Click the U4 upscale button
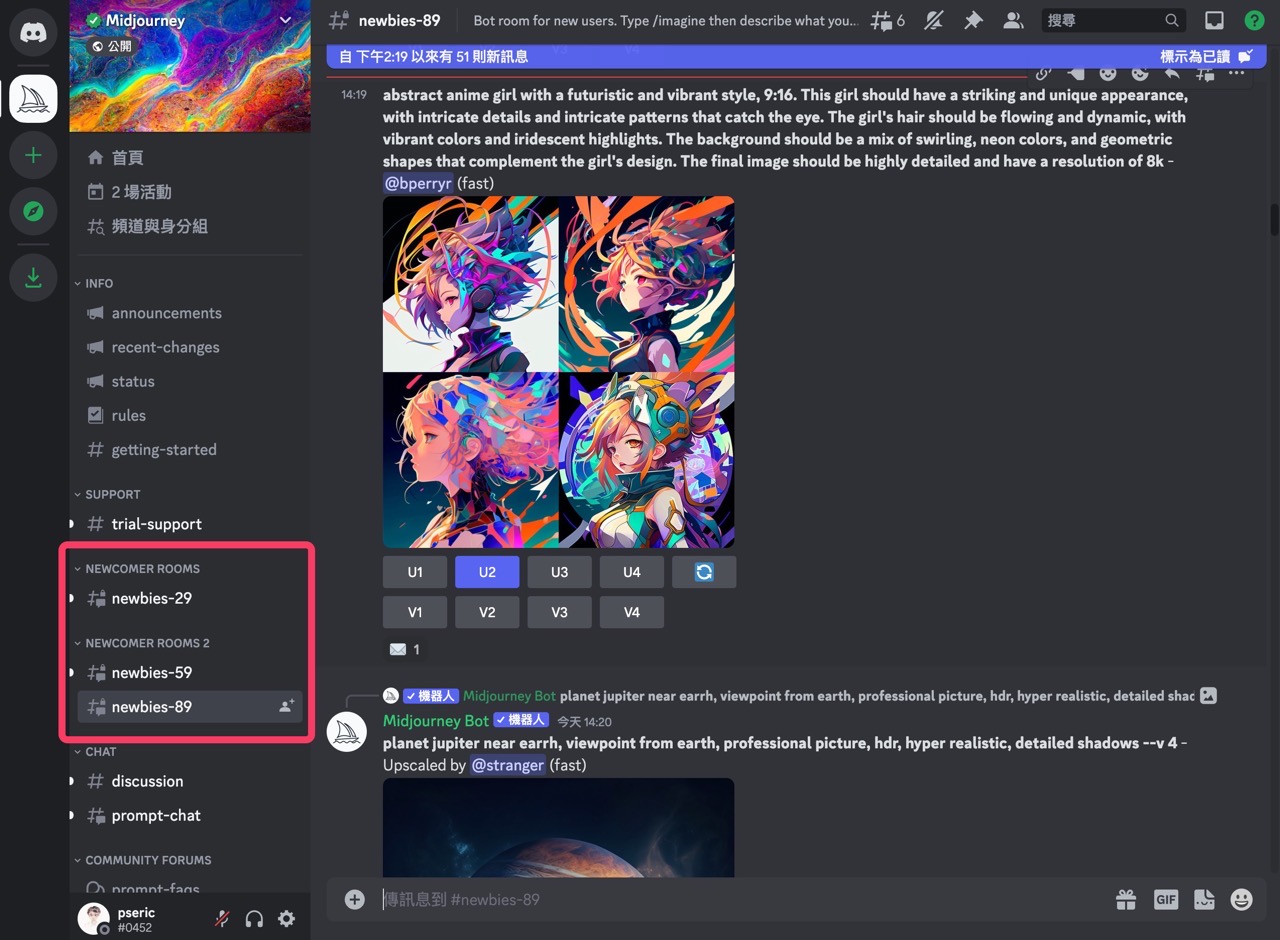1280x940 pixels. 632,572
